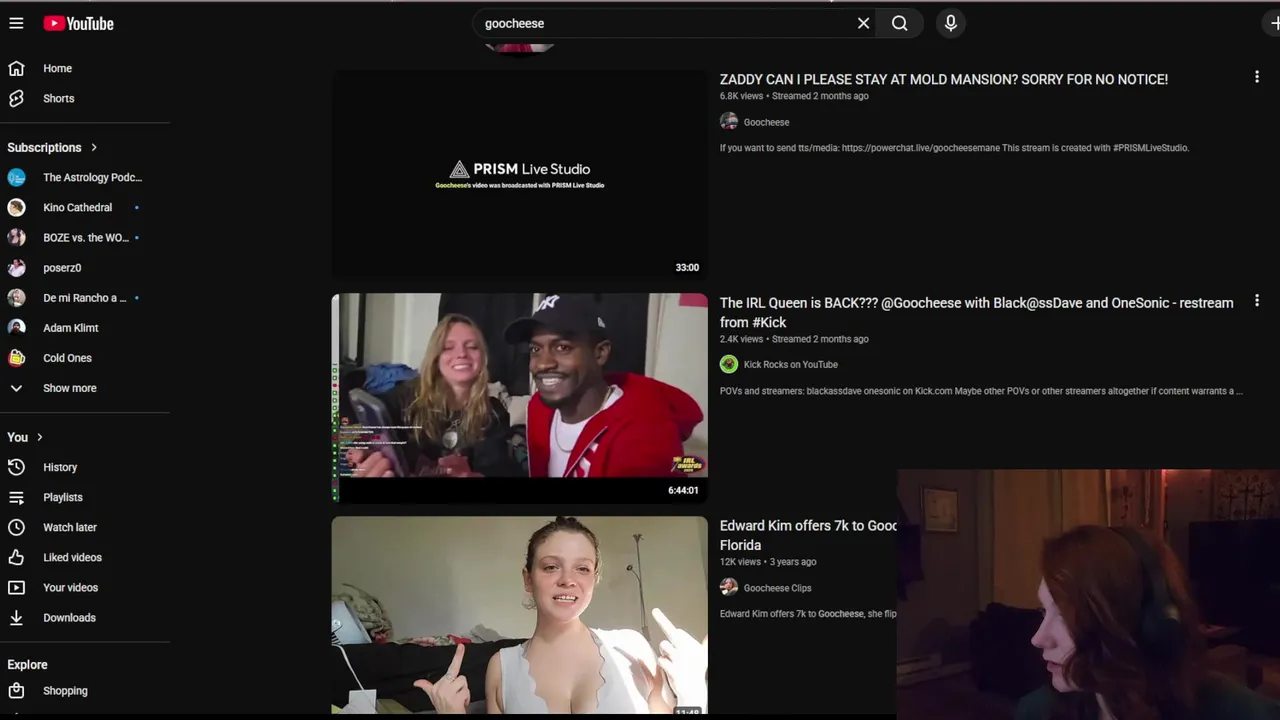Open the IRL Queen is BACK video thumbnail
The height and width of the screenshot is (720, 1280).
[x=519, y=397]
